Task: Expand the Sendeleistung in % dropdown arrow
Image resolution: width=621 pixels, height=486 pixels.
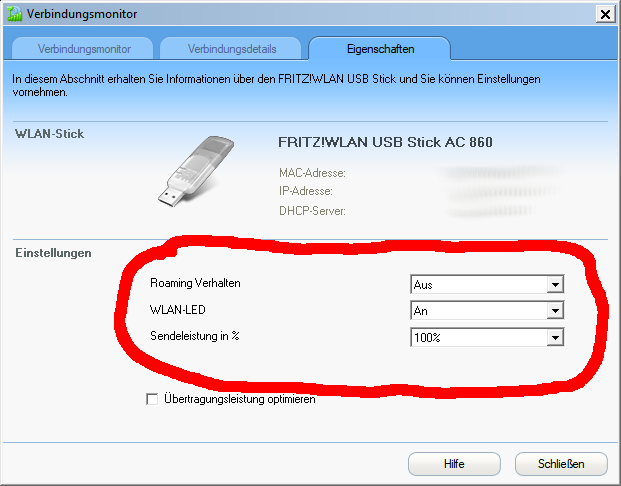Action: 555,337
